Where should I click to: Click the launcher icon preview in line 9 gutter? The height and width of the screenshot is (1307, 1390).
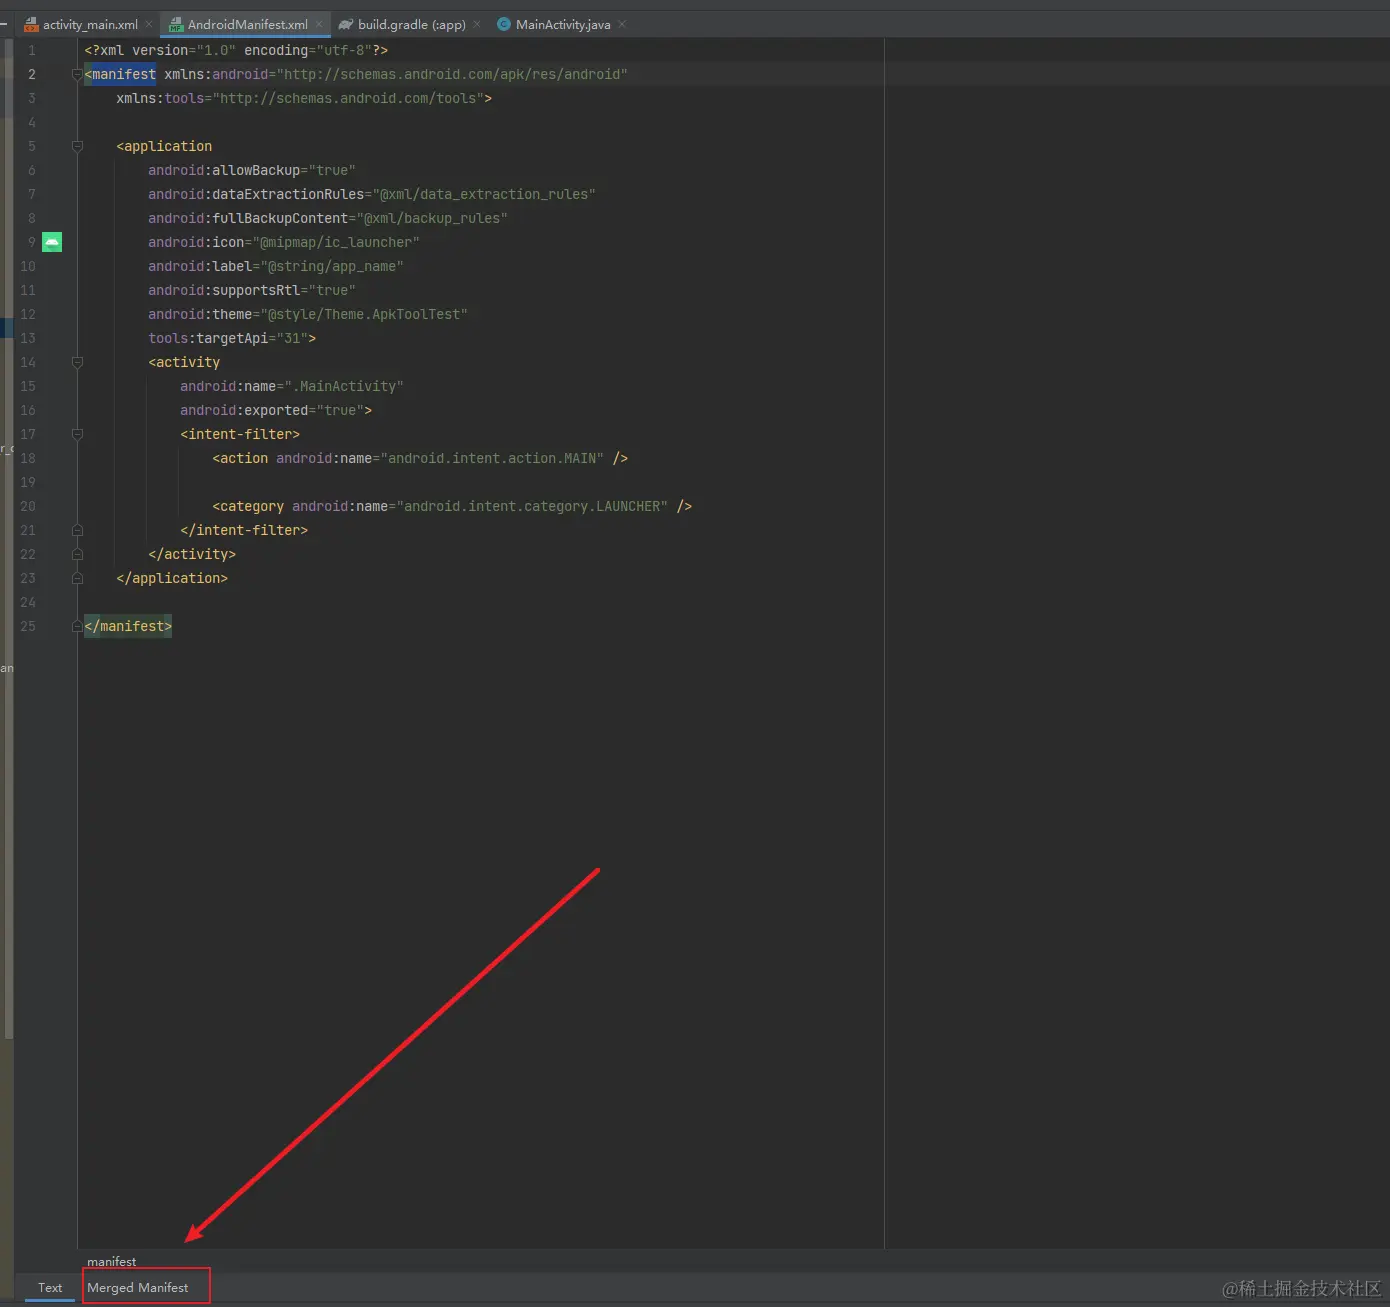(52, 242)
